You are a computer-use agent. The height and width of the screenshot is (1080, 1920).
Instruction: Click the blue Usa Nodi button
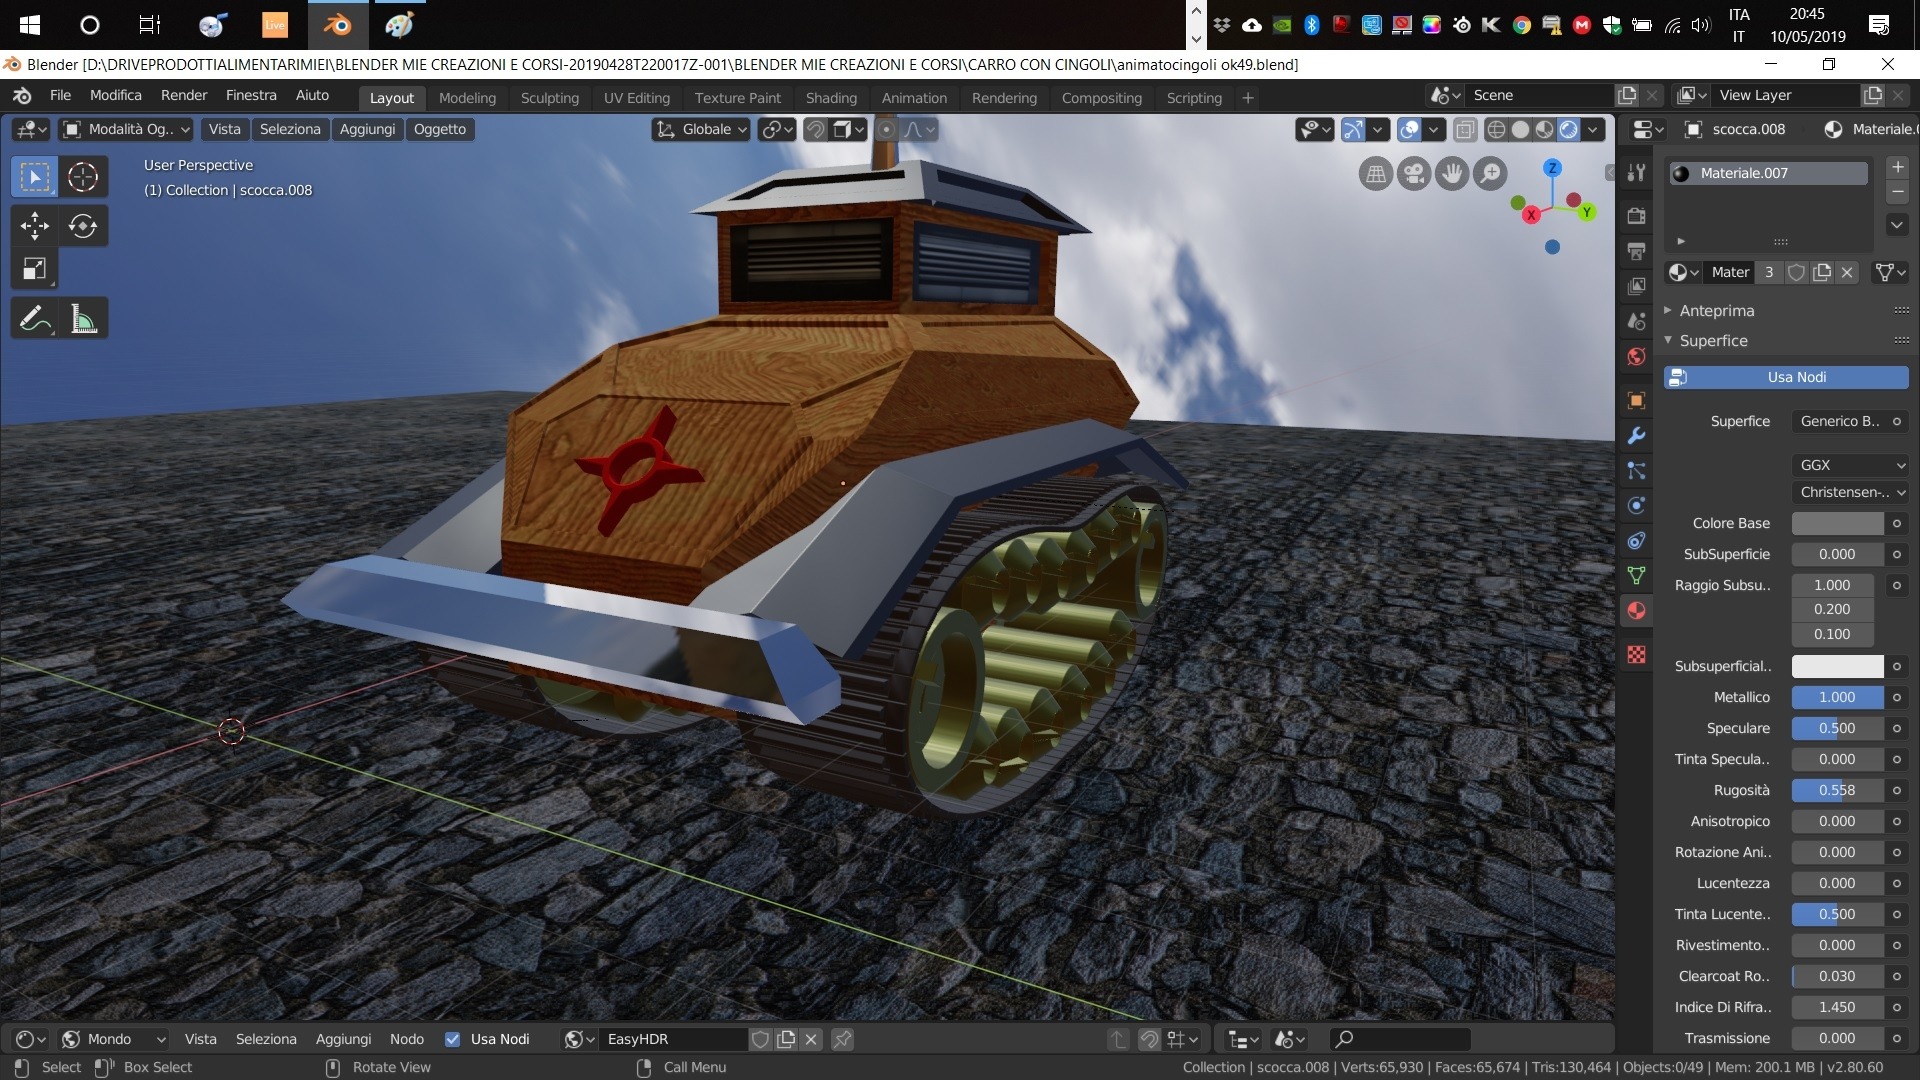pyautogui.click(x=1786, y=377)
